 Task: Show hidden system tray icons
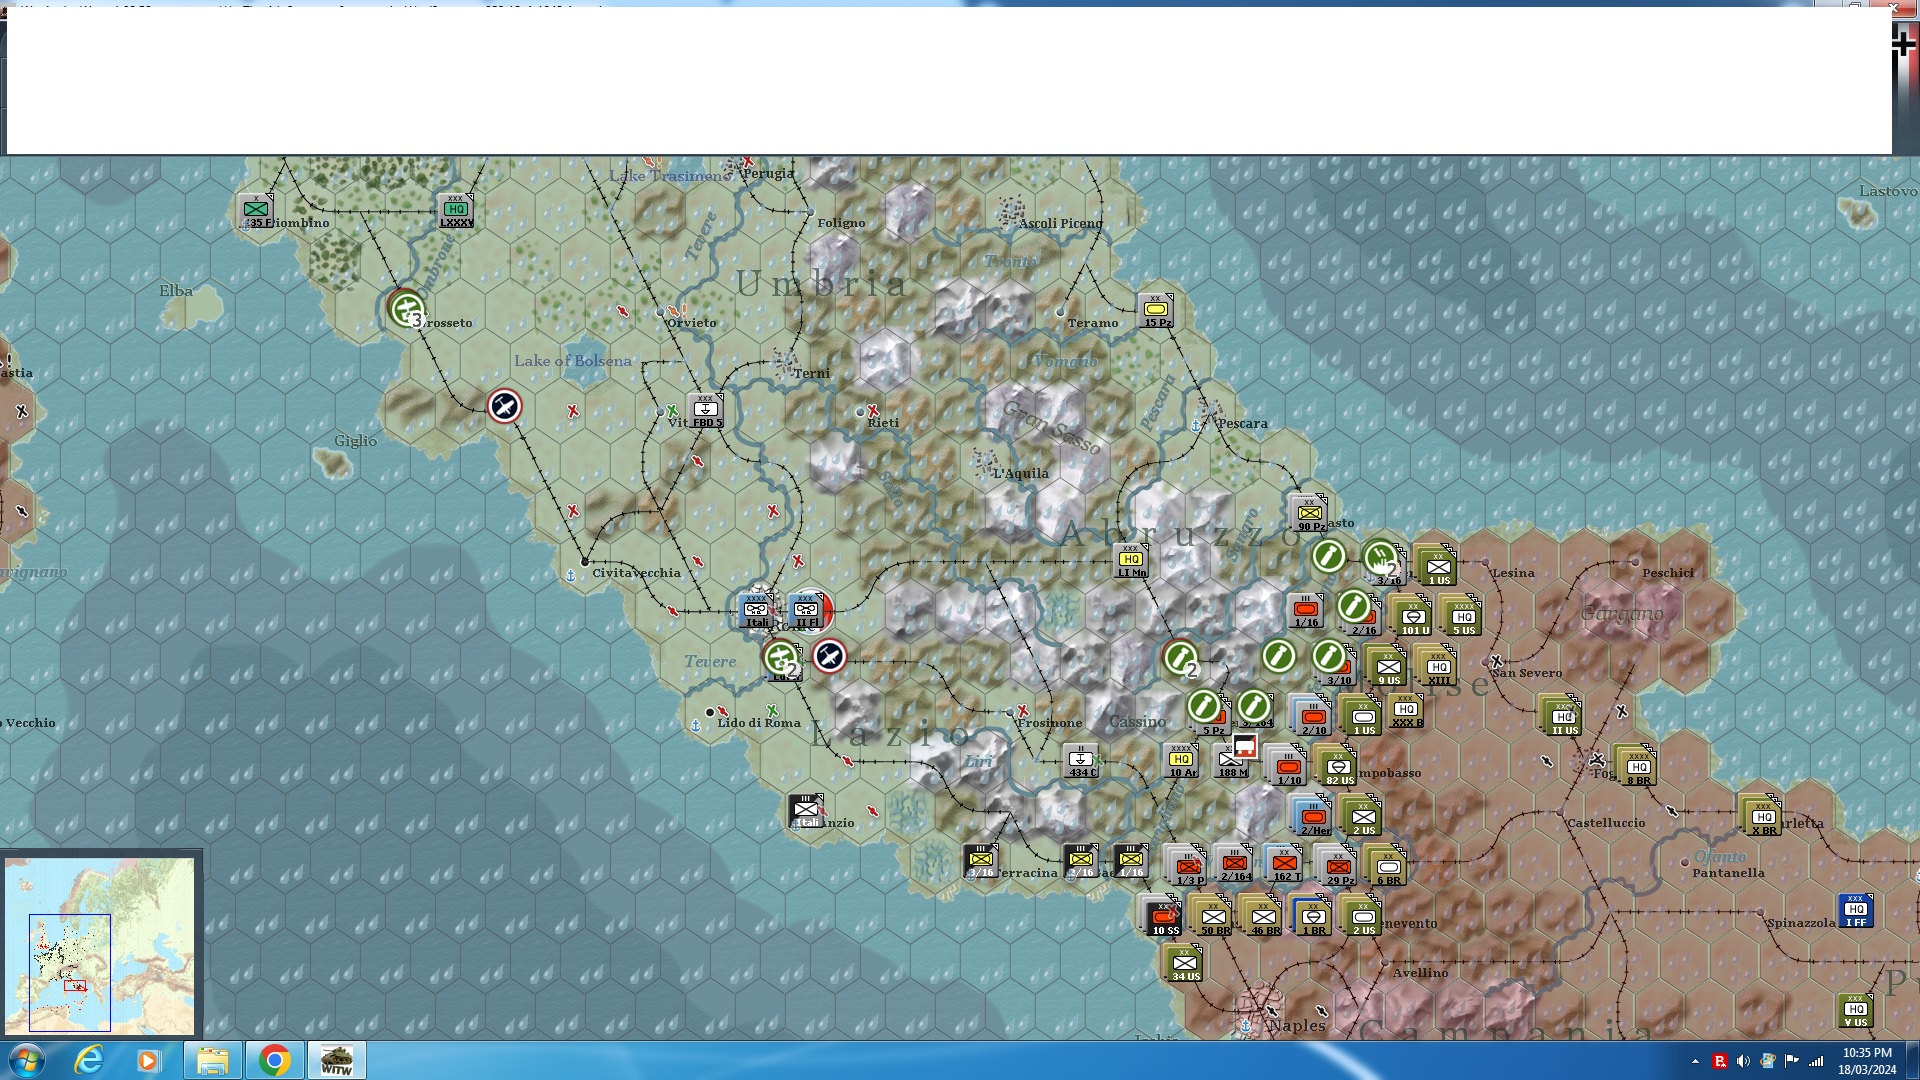[x=1695, y=1061]
